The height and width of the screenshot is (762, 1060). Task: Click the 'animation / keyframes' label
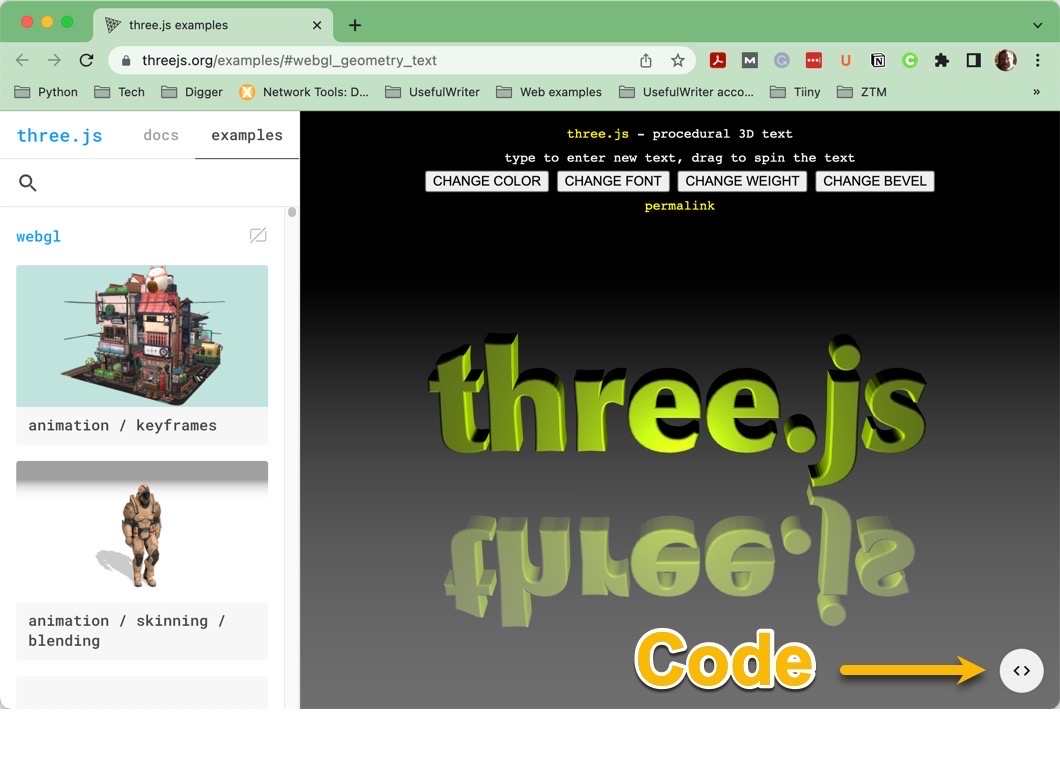coord(122,425)
